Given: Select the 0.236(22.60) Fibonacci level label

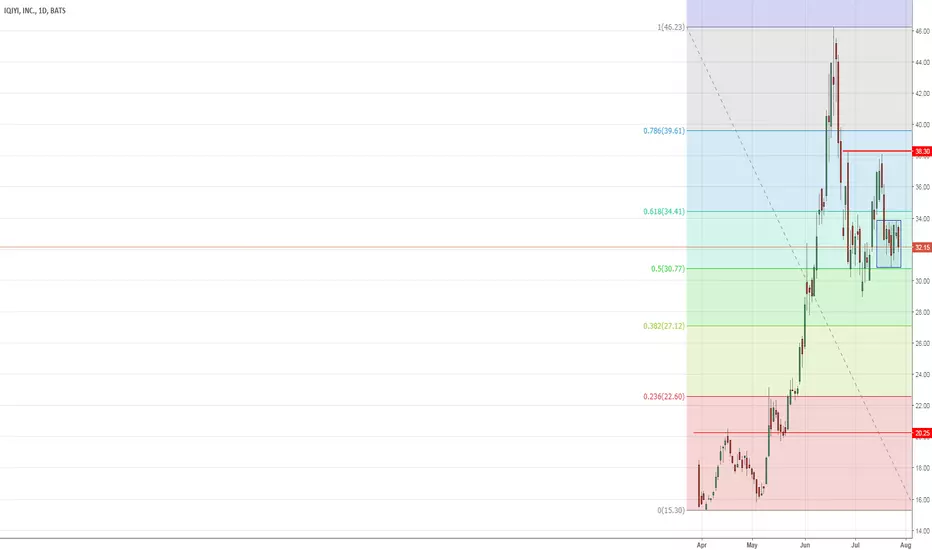Looking at the screenshot, I should [x=664, y=397].
